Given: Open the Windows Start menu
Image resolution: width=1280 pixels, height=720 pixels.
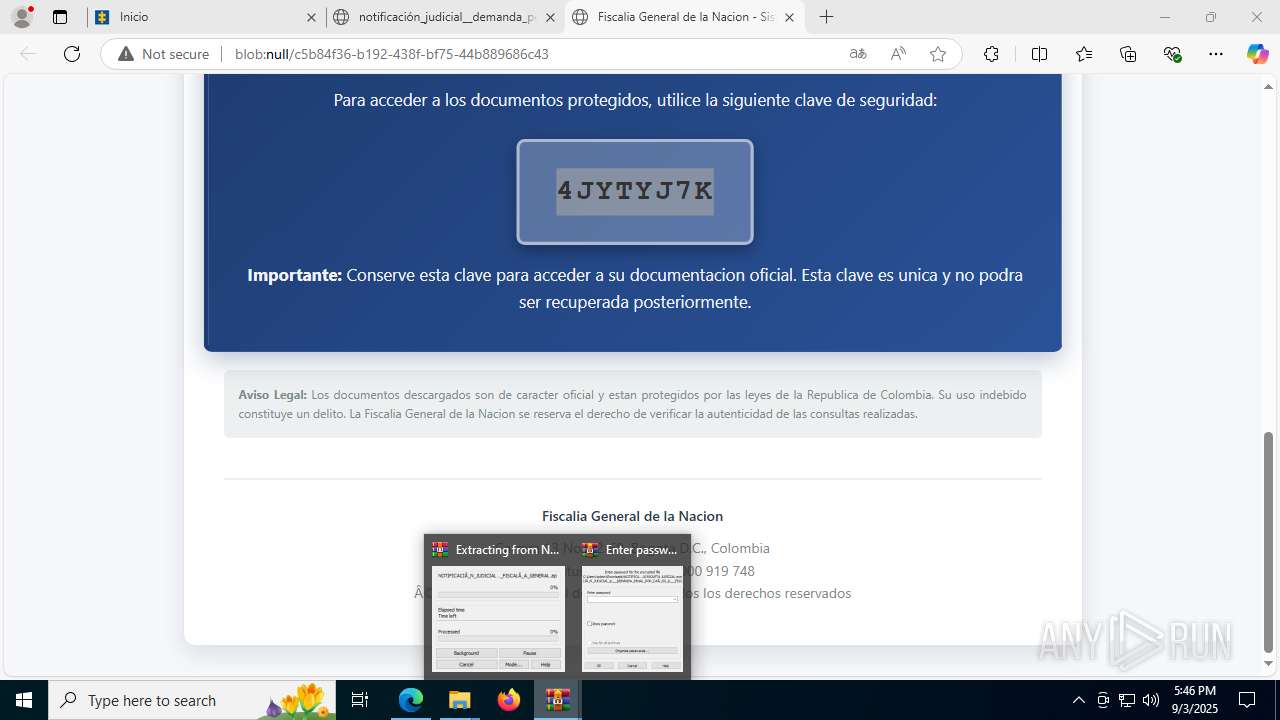Looking at the screenshot, I should point(24,700).
